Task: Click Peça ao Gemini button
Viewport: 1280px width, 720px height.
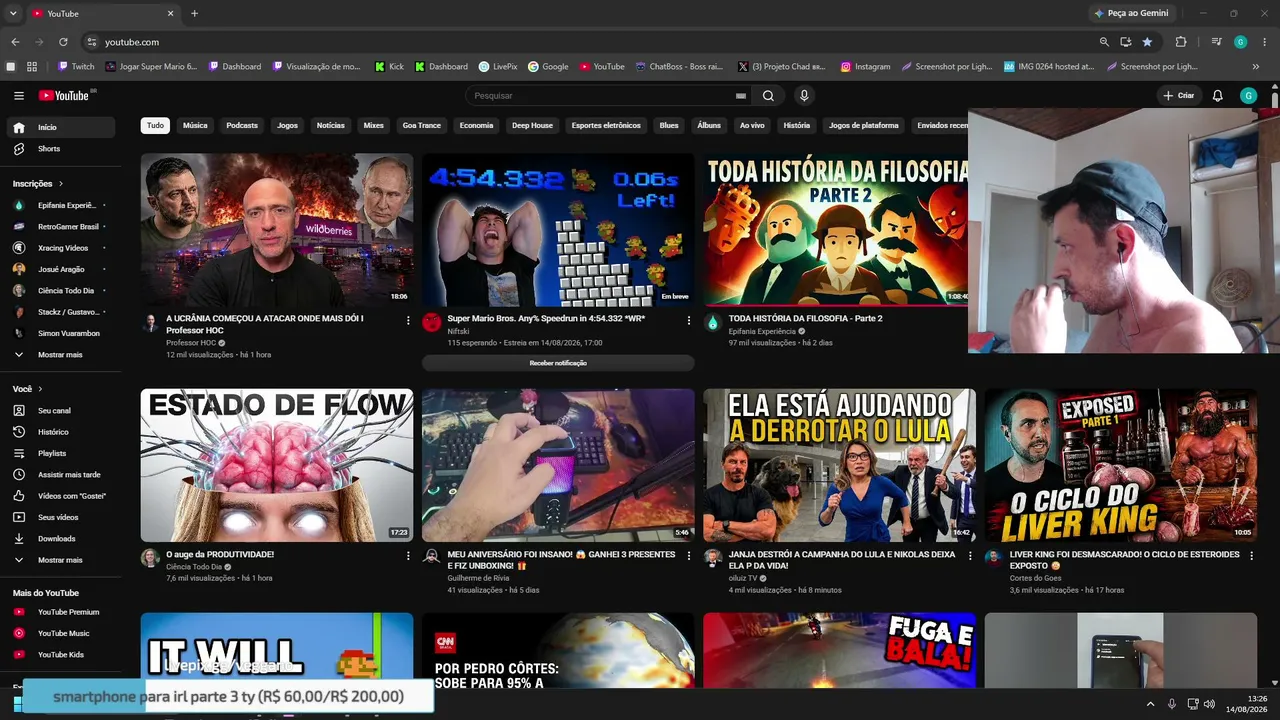Action: point(1131,13)
